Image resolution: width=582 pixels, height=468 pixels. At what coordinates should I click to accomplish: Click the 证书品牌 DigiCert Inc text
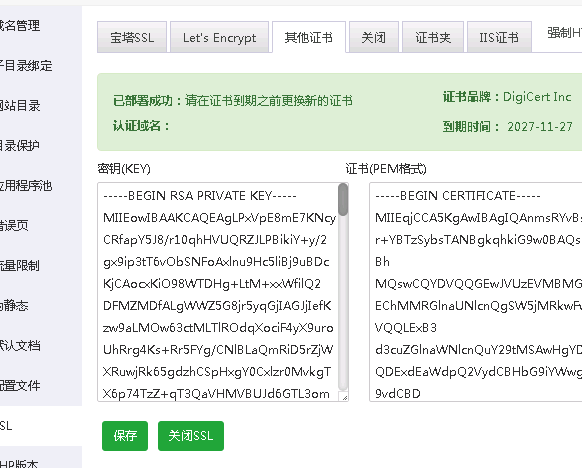(x=507, y=97)
